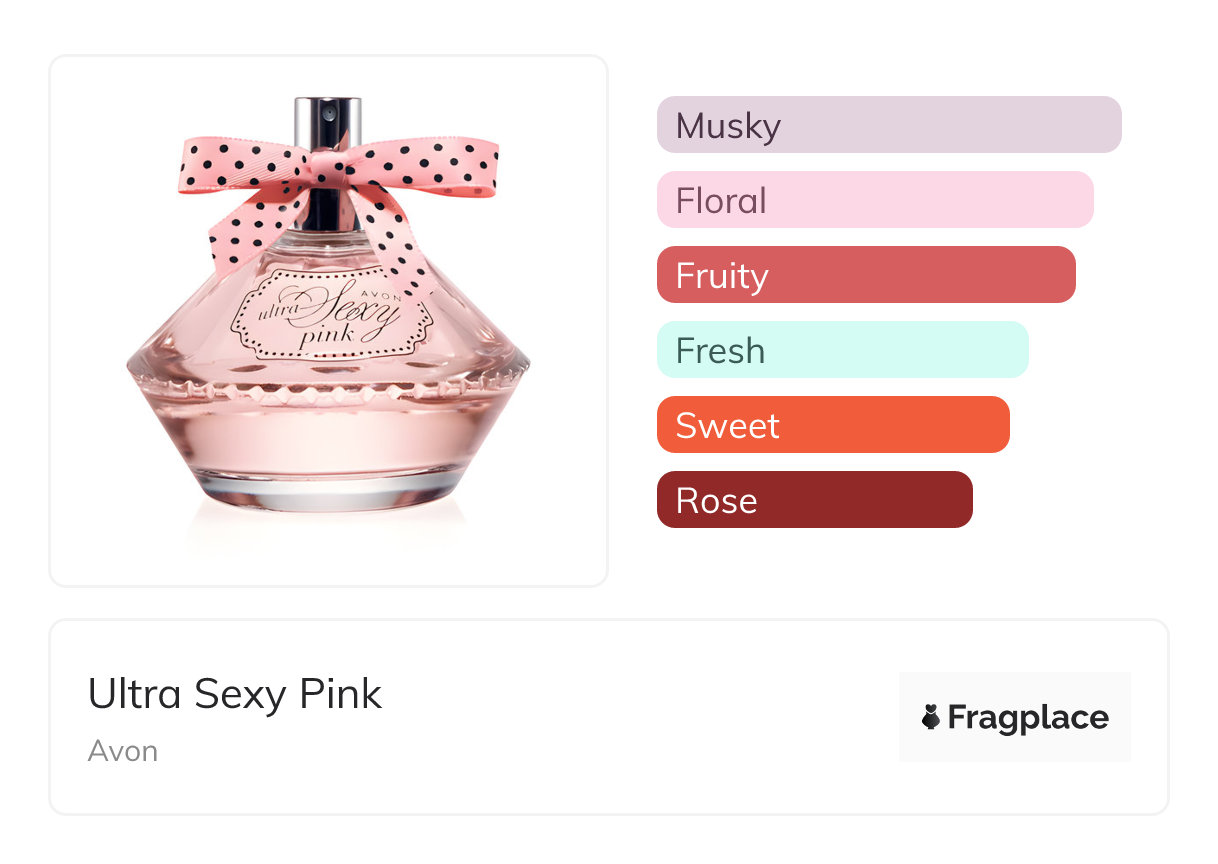Select the dark red Rose accord bar
Viewport: 1218px width, 864px height.
[x=814, y=500]
